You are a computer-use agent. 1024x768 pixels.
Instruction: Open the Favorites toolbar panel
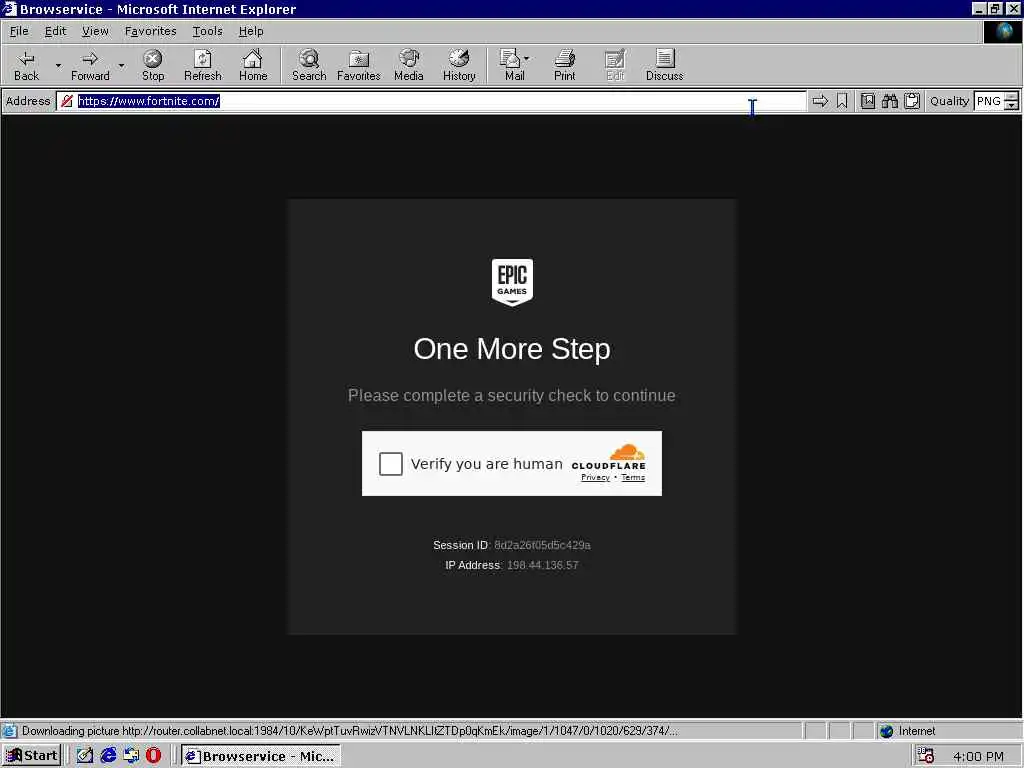(x=359, y=65)
